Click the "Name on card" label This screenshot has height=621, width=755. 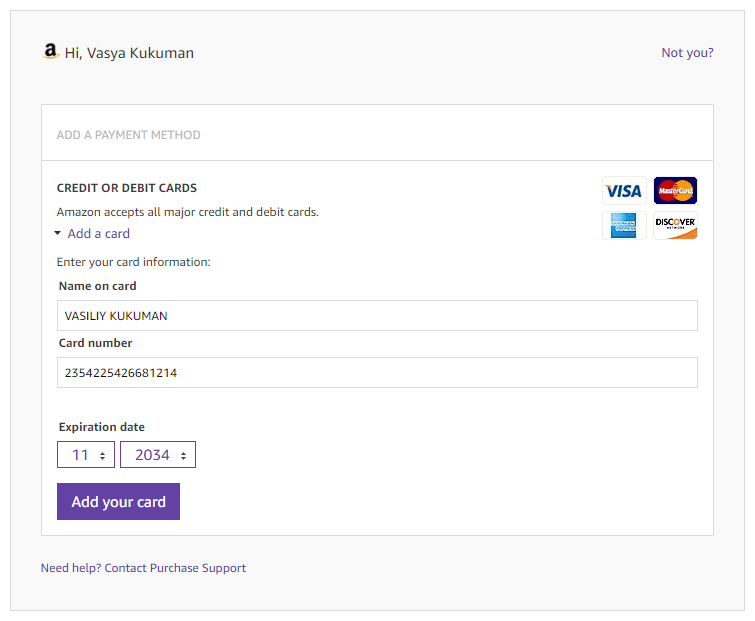97,286
